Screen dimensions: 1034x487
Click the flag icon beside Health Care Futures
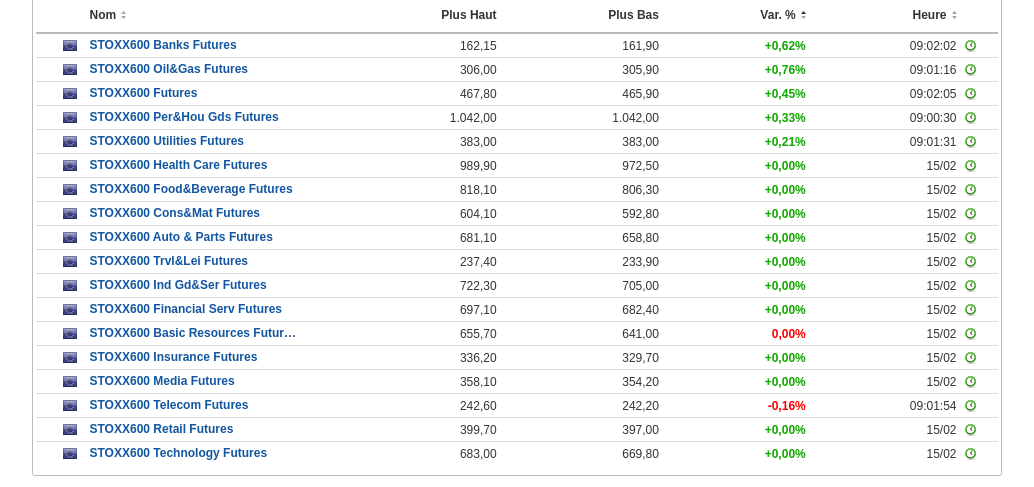point(70,166)
